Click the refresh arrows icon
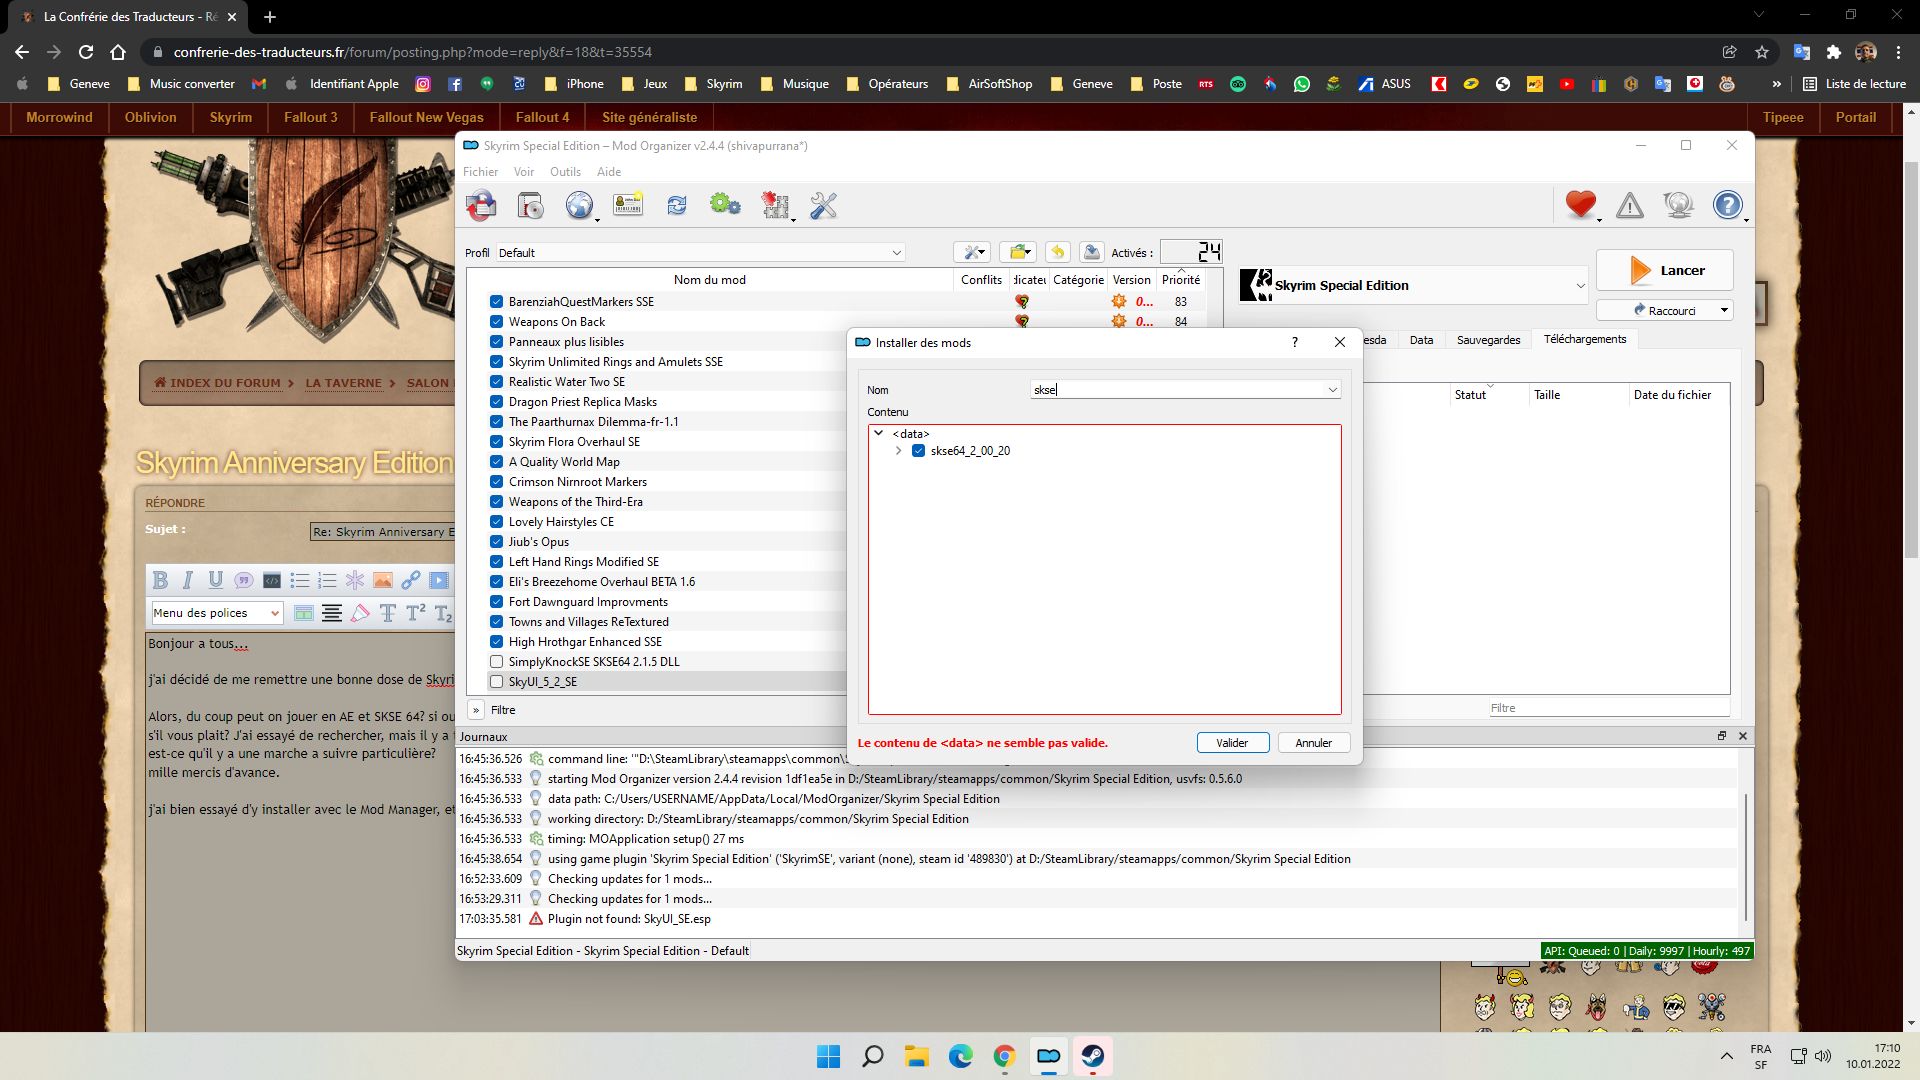This screenshot has width=1920, height=1080. click(x=677, y=206)
